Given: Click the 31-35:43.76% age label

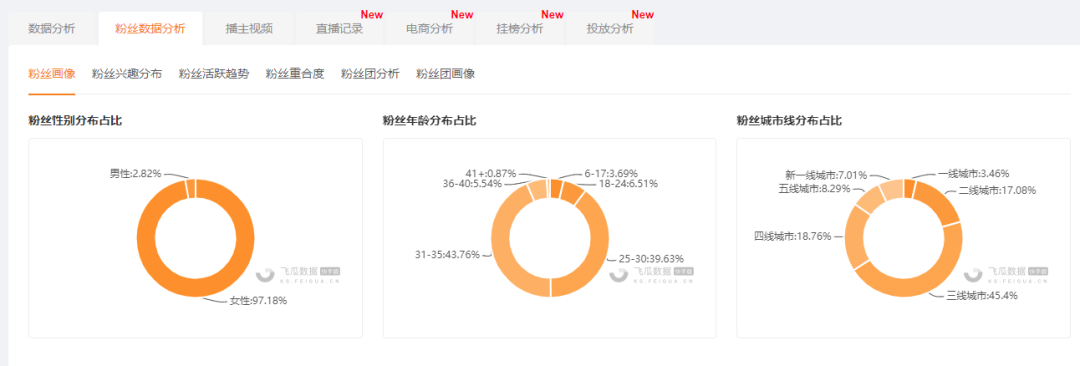Looking at the screenshot, I should [446, 254].
